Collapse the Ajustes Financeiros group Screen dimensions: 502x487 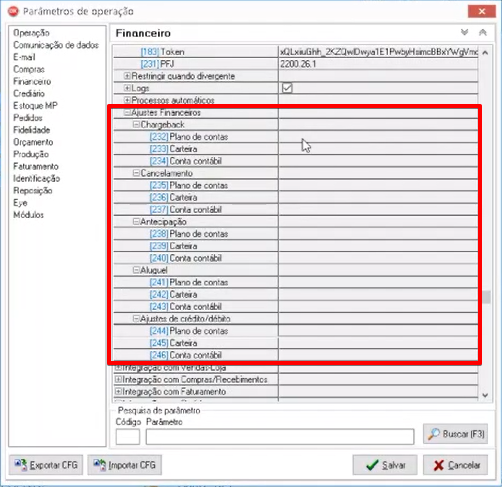127,113
